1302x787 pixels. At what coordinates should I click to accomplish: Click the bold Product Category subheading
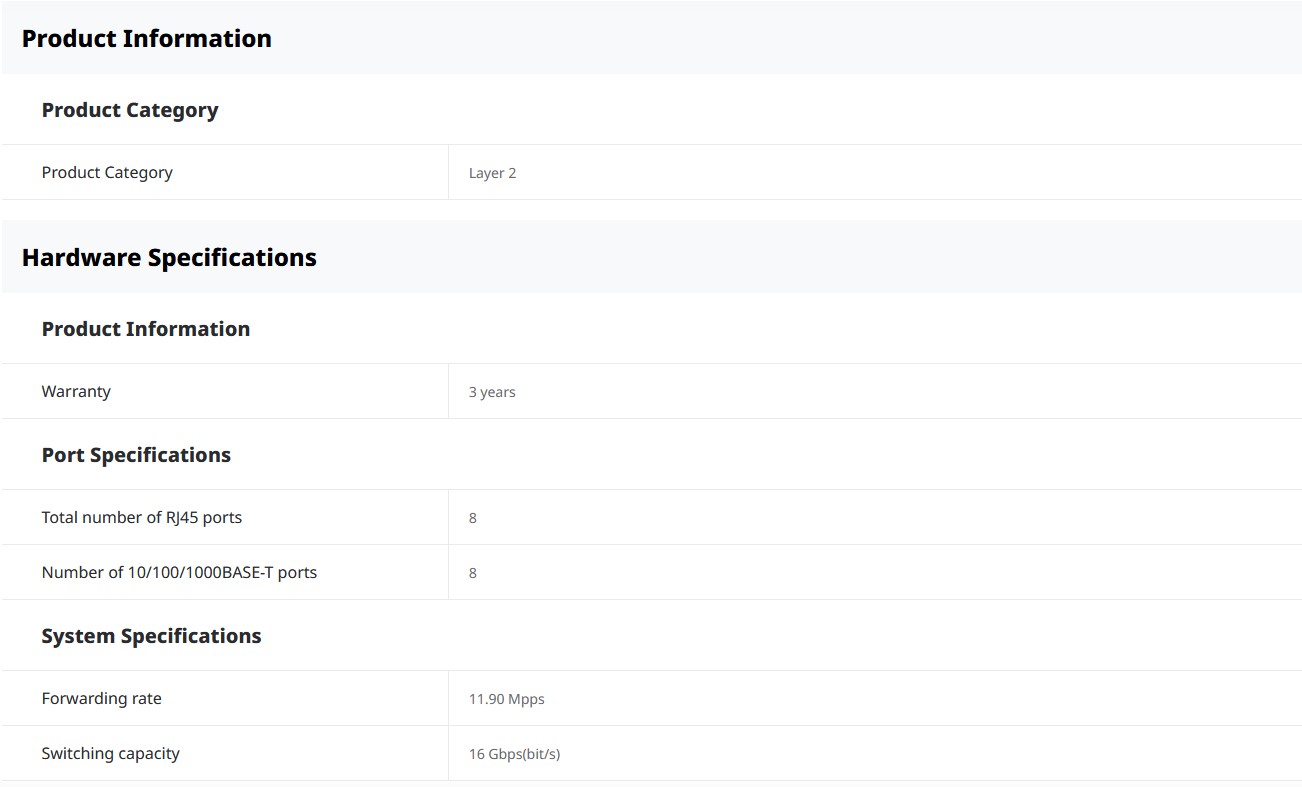pyautogui.click(x=130, y=111)
